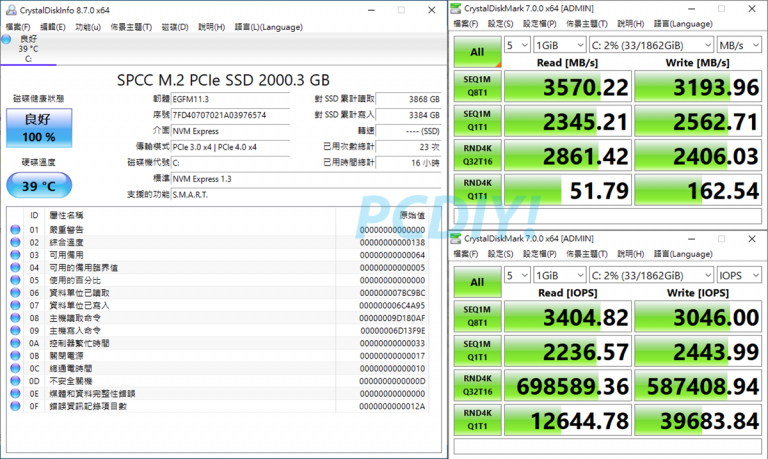Select the C: drive status orb in CrystalDiskInfo
Screen dimensions: 768x459
6,40
